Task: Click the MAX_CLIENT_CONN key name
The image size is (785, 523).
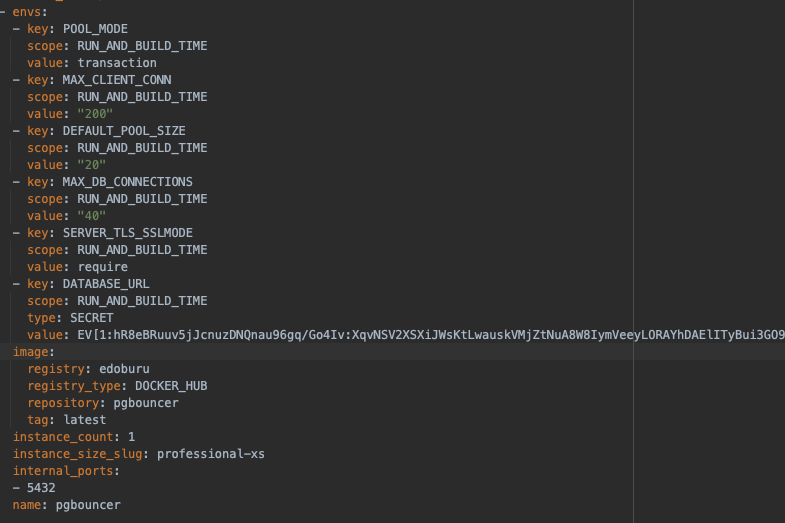Action: click(117, 80)
